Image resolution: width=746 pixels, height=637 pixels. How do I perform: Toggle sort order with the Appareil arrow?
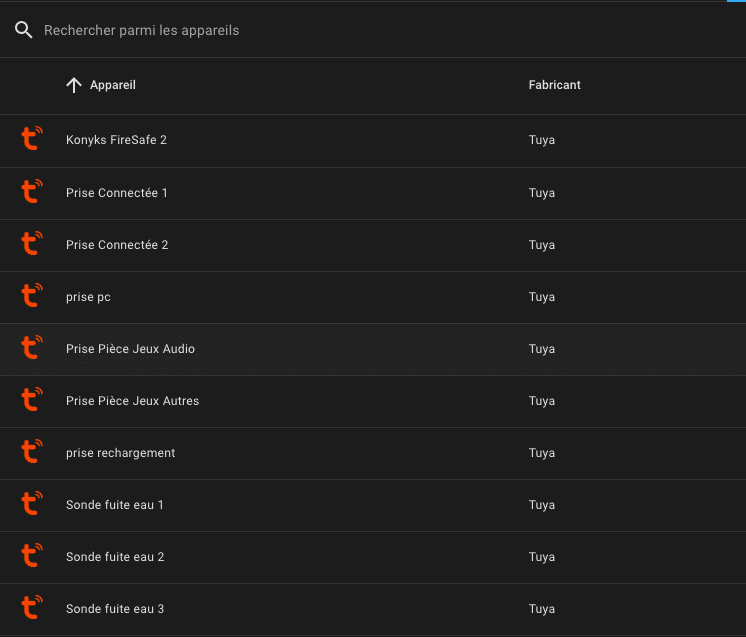click(74, 85)
